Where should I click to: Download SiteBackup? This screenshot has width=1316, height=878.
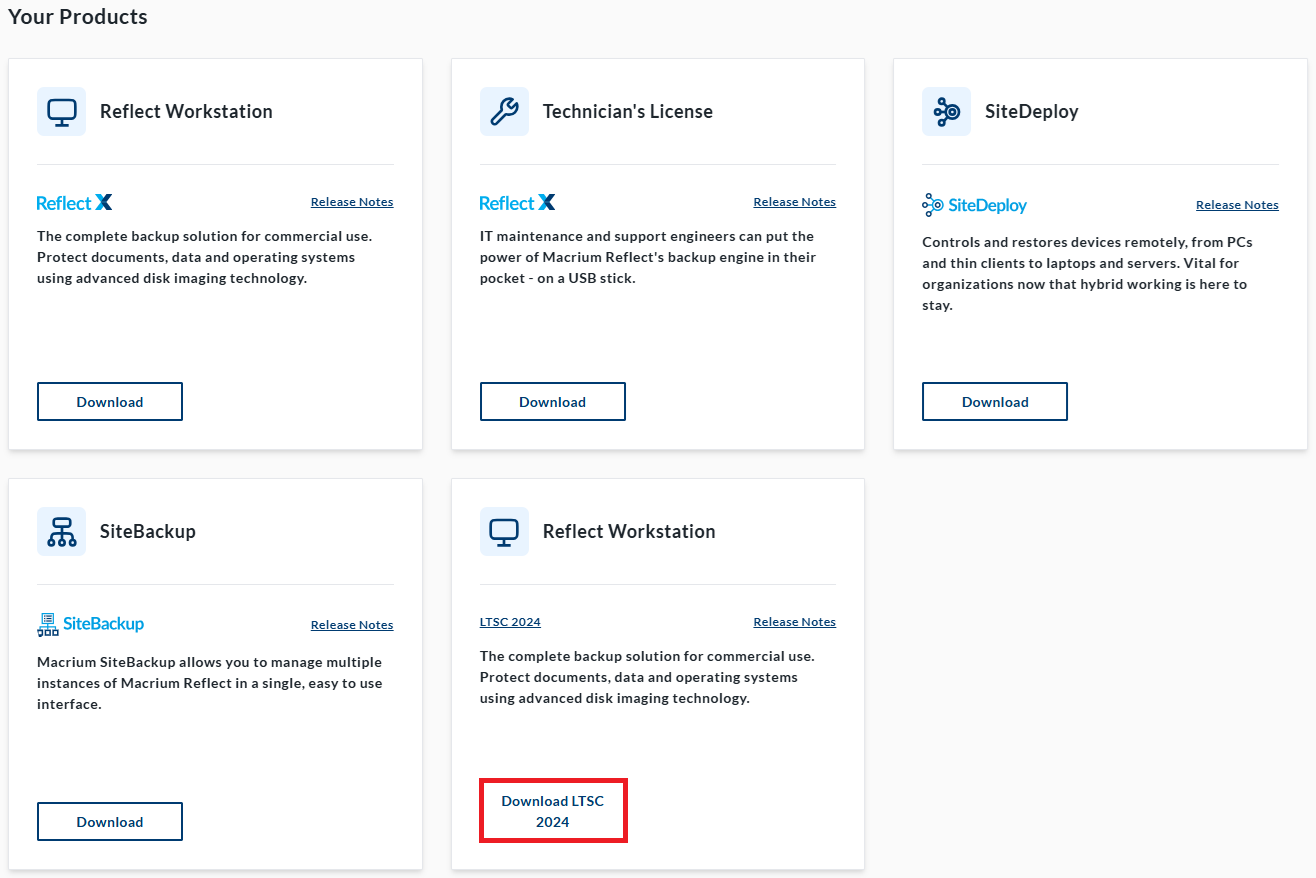click(110, 822)
